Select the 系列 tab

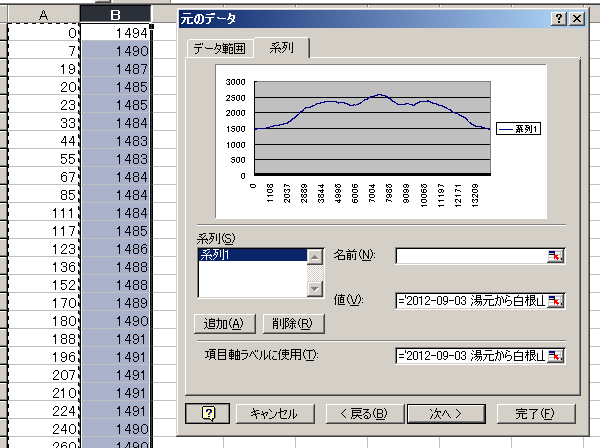point(280,47)
